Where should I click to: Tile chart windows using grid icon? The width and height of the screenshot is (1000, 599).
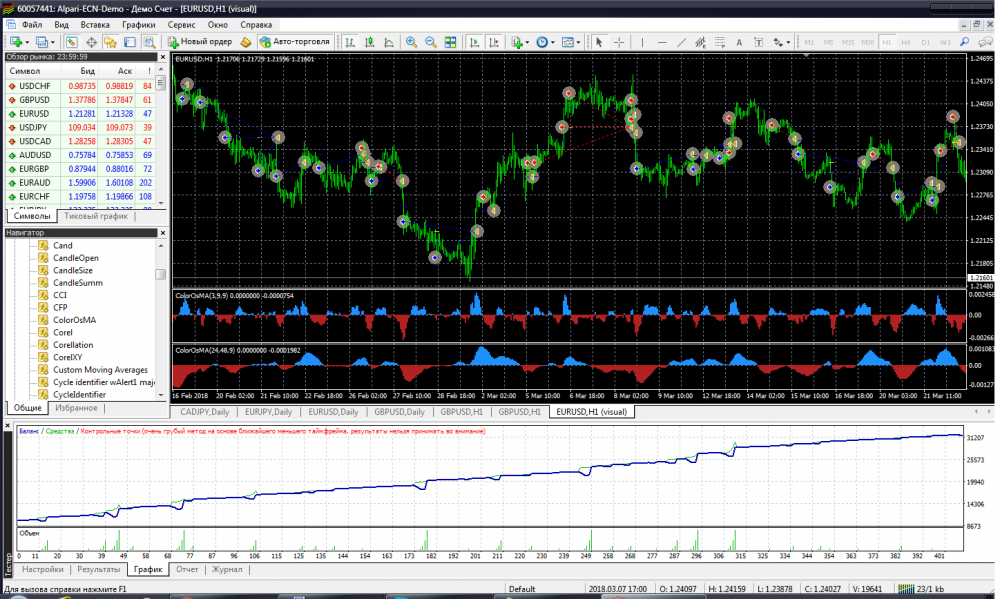pos(451,42)
